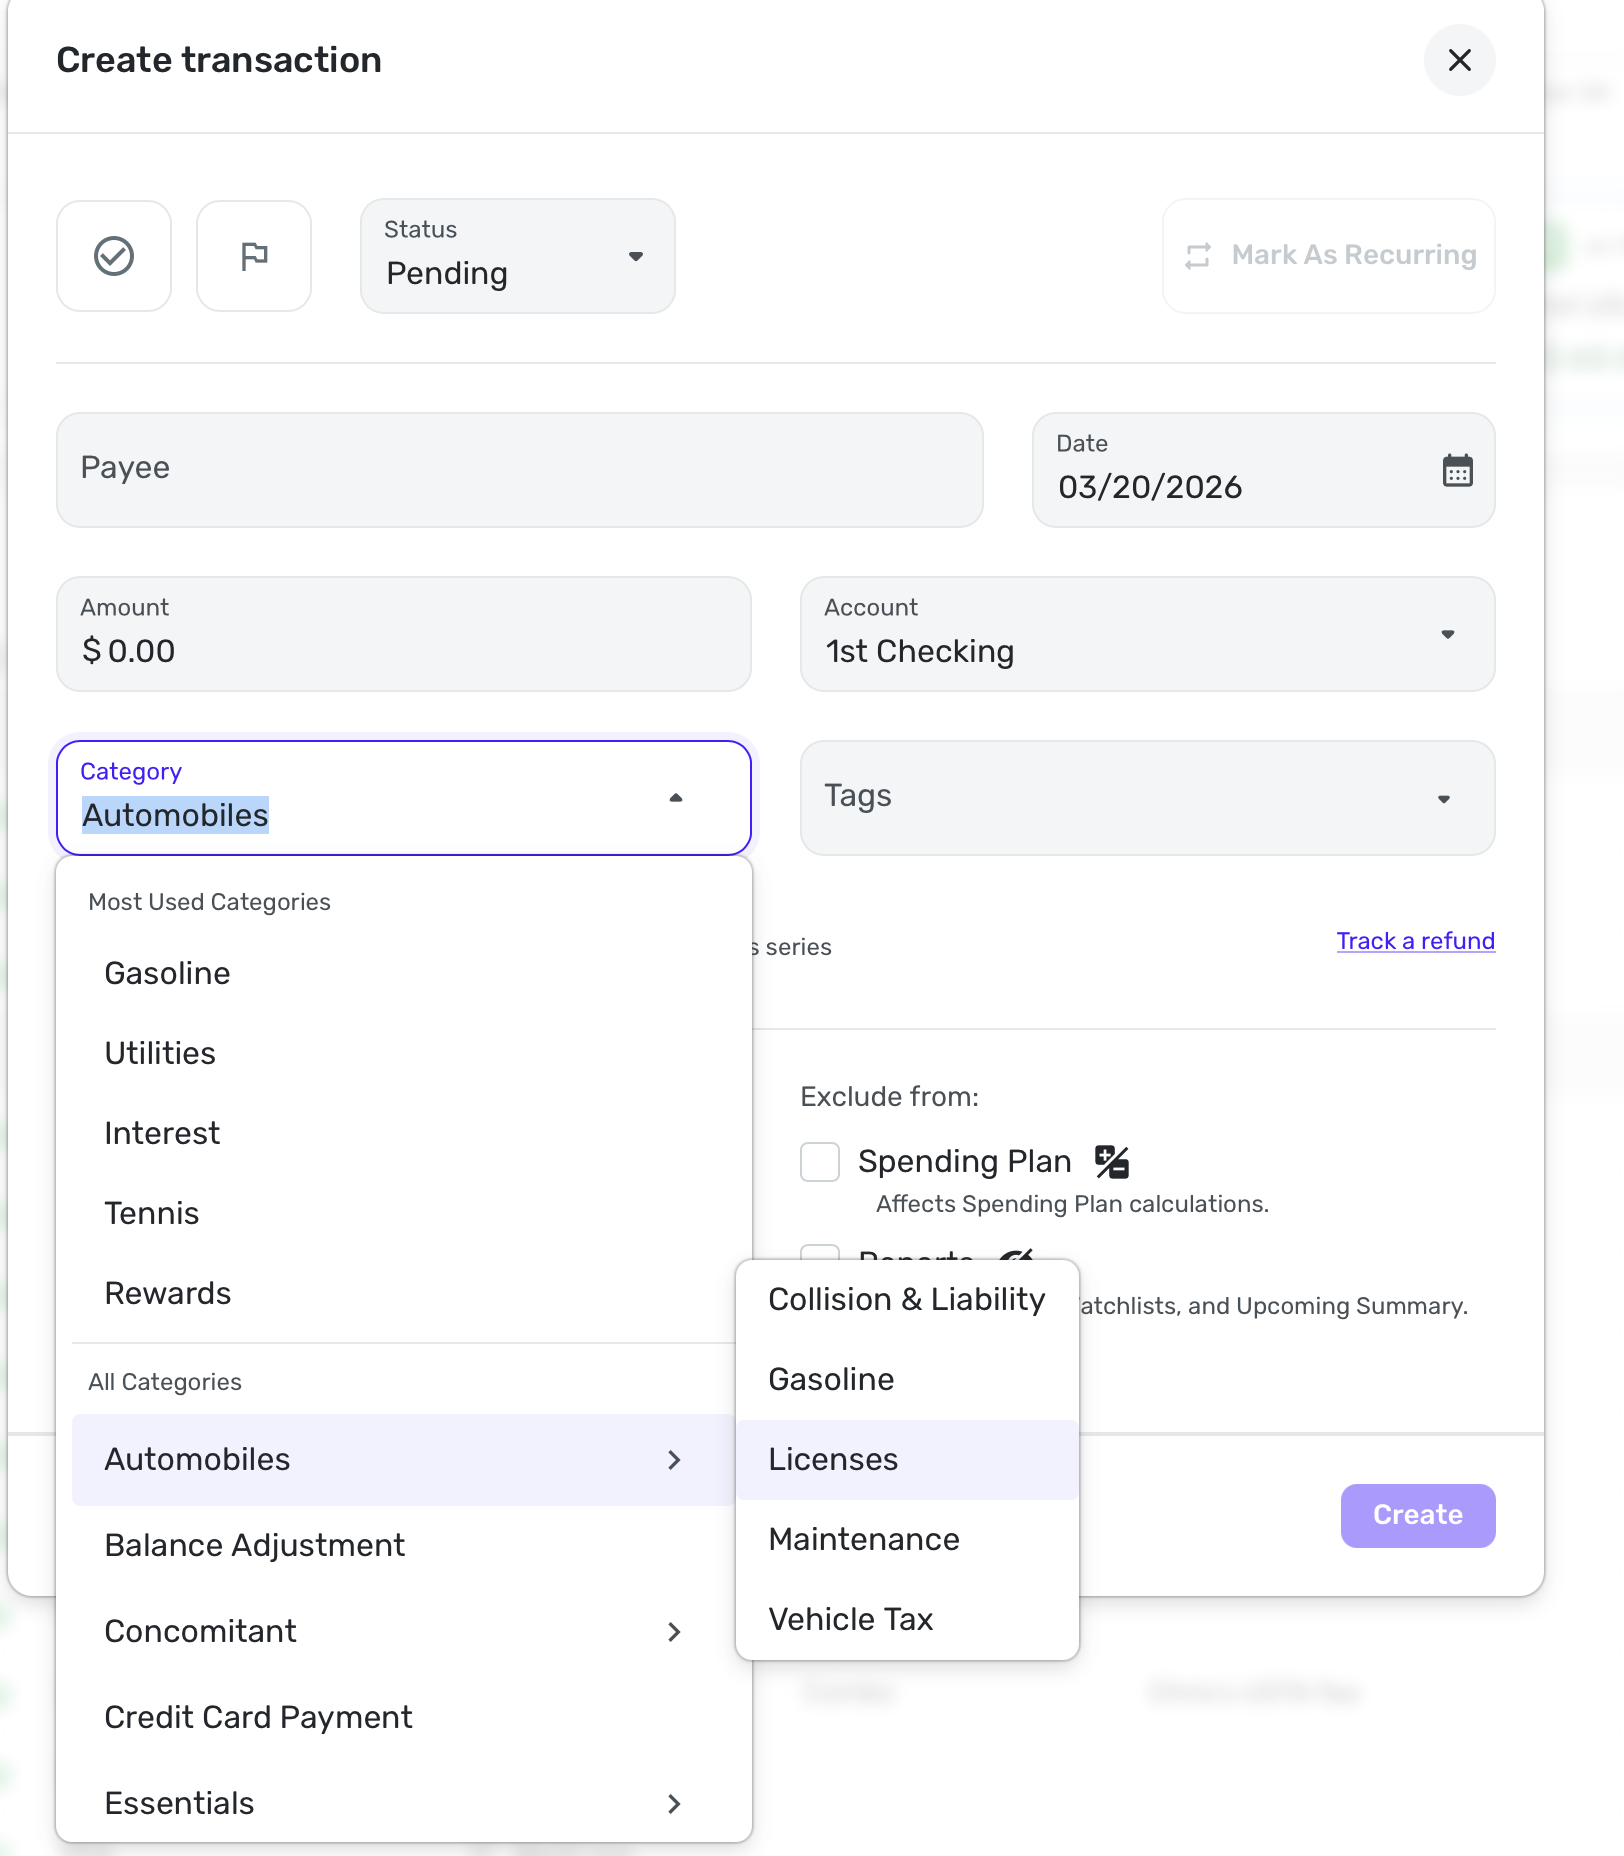This screenshot has height=1856, width=1624.
Task: Click the Track a refund link
Action: 1415,941
